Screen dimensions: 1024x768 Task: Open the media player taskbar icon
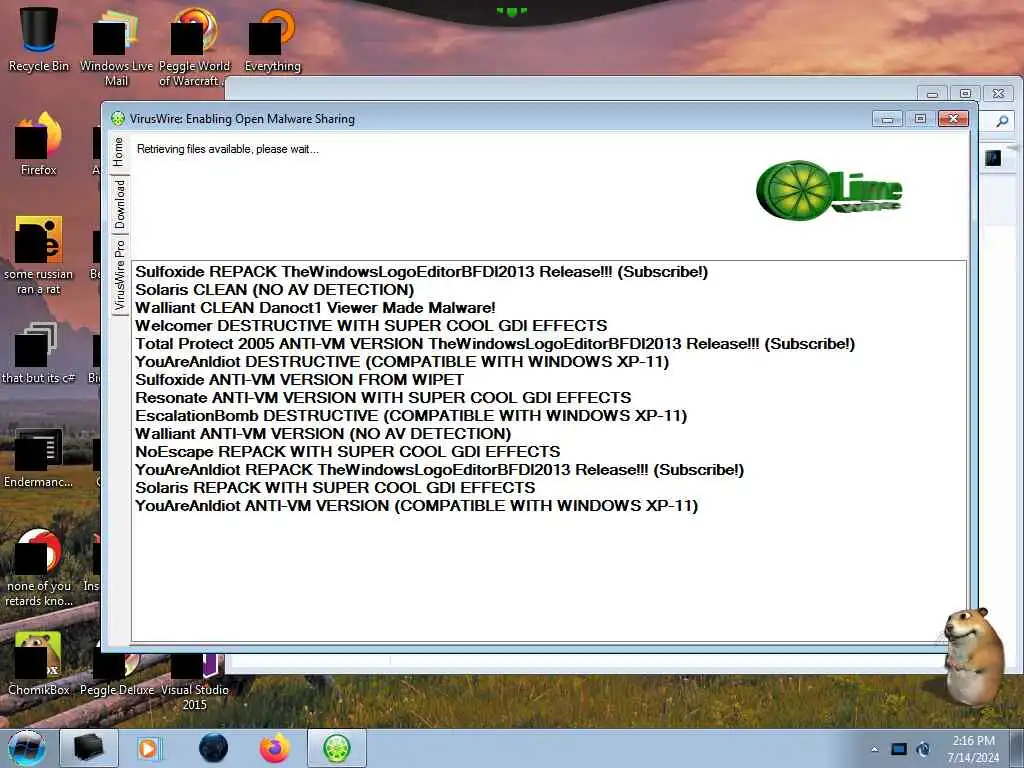149,748
